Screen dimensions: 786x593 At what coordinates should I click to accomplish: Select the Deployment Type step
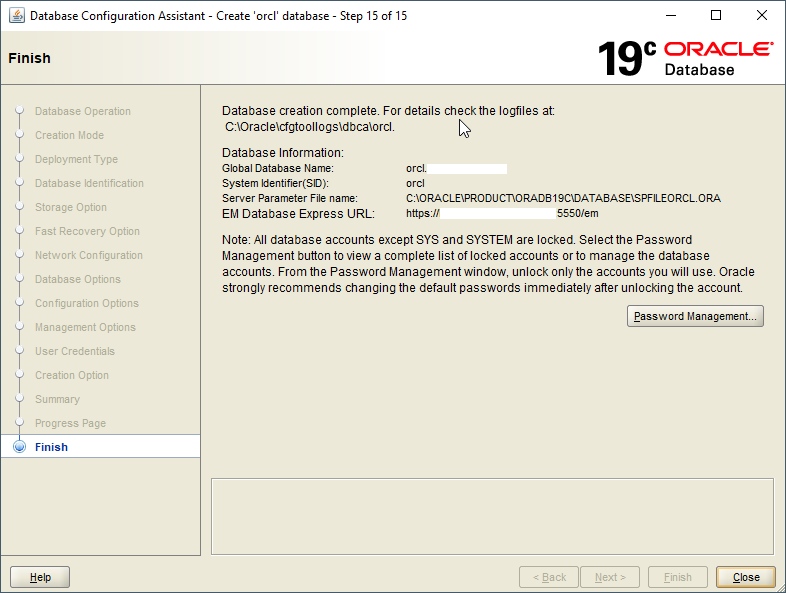point(76,159)
